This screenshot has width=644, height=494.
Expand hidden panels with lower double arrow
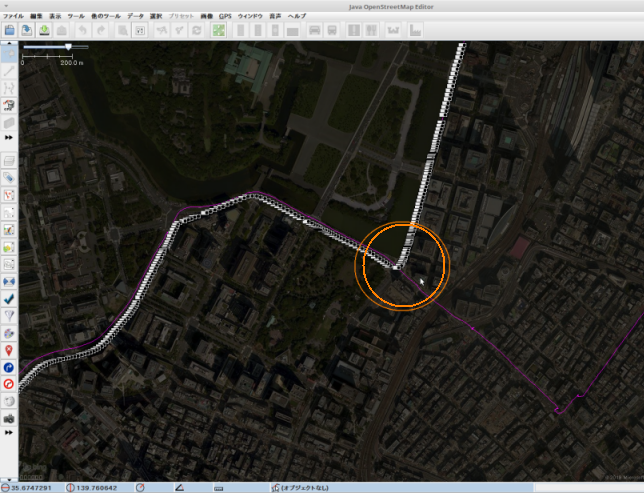(9, 433)
